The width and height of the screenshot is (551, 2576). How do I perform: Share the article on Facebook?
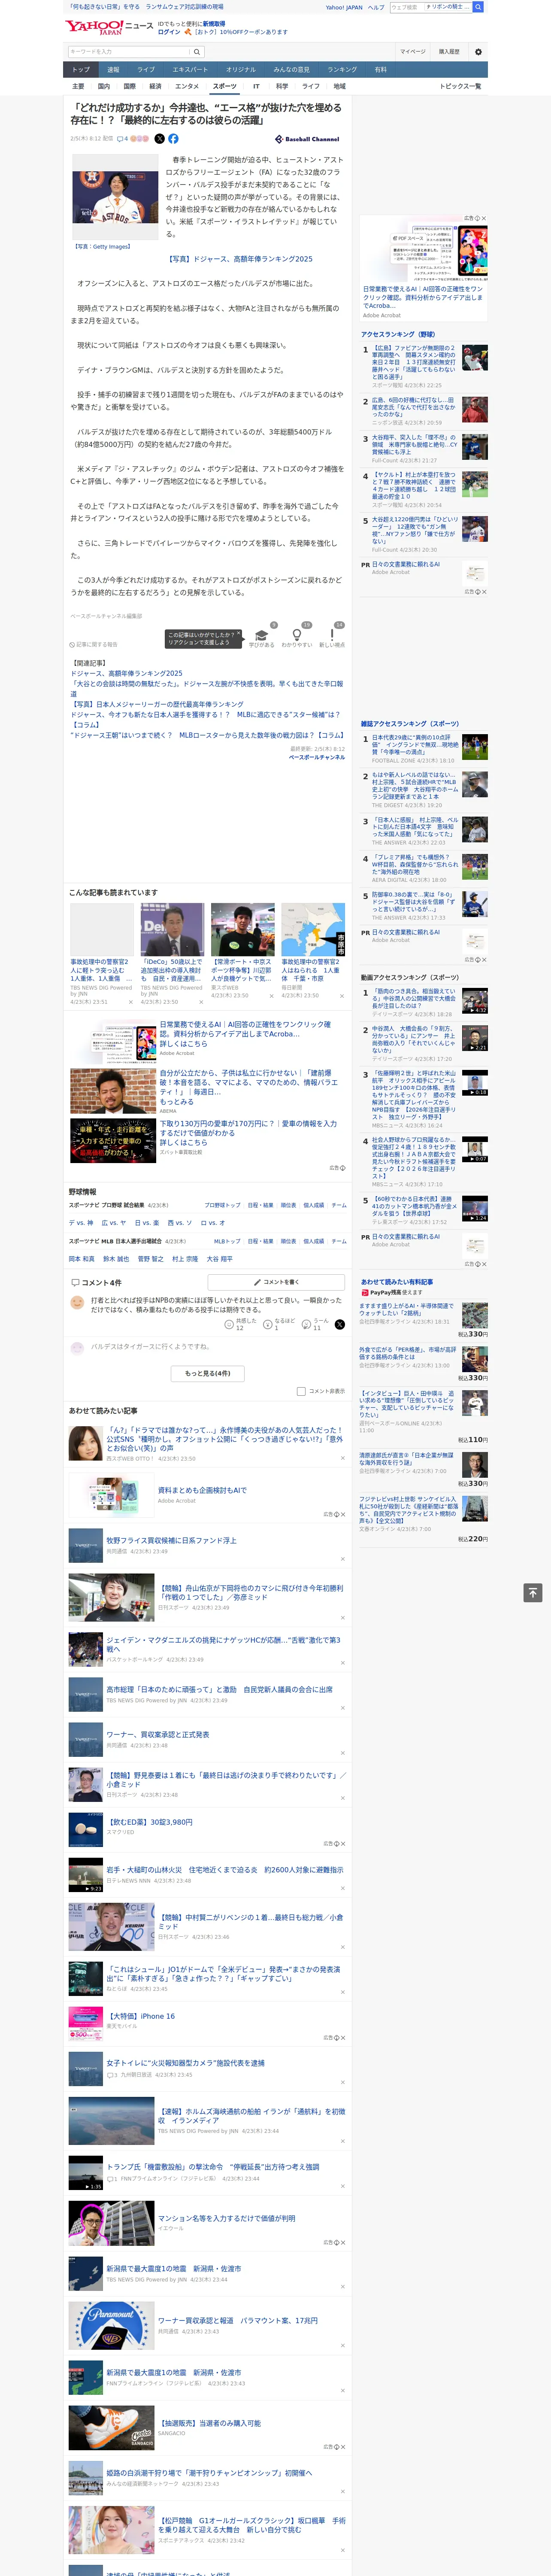tap(173, 139)
